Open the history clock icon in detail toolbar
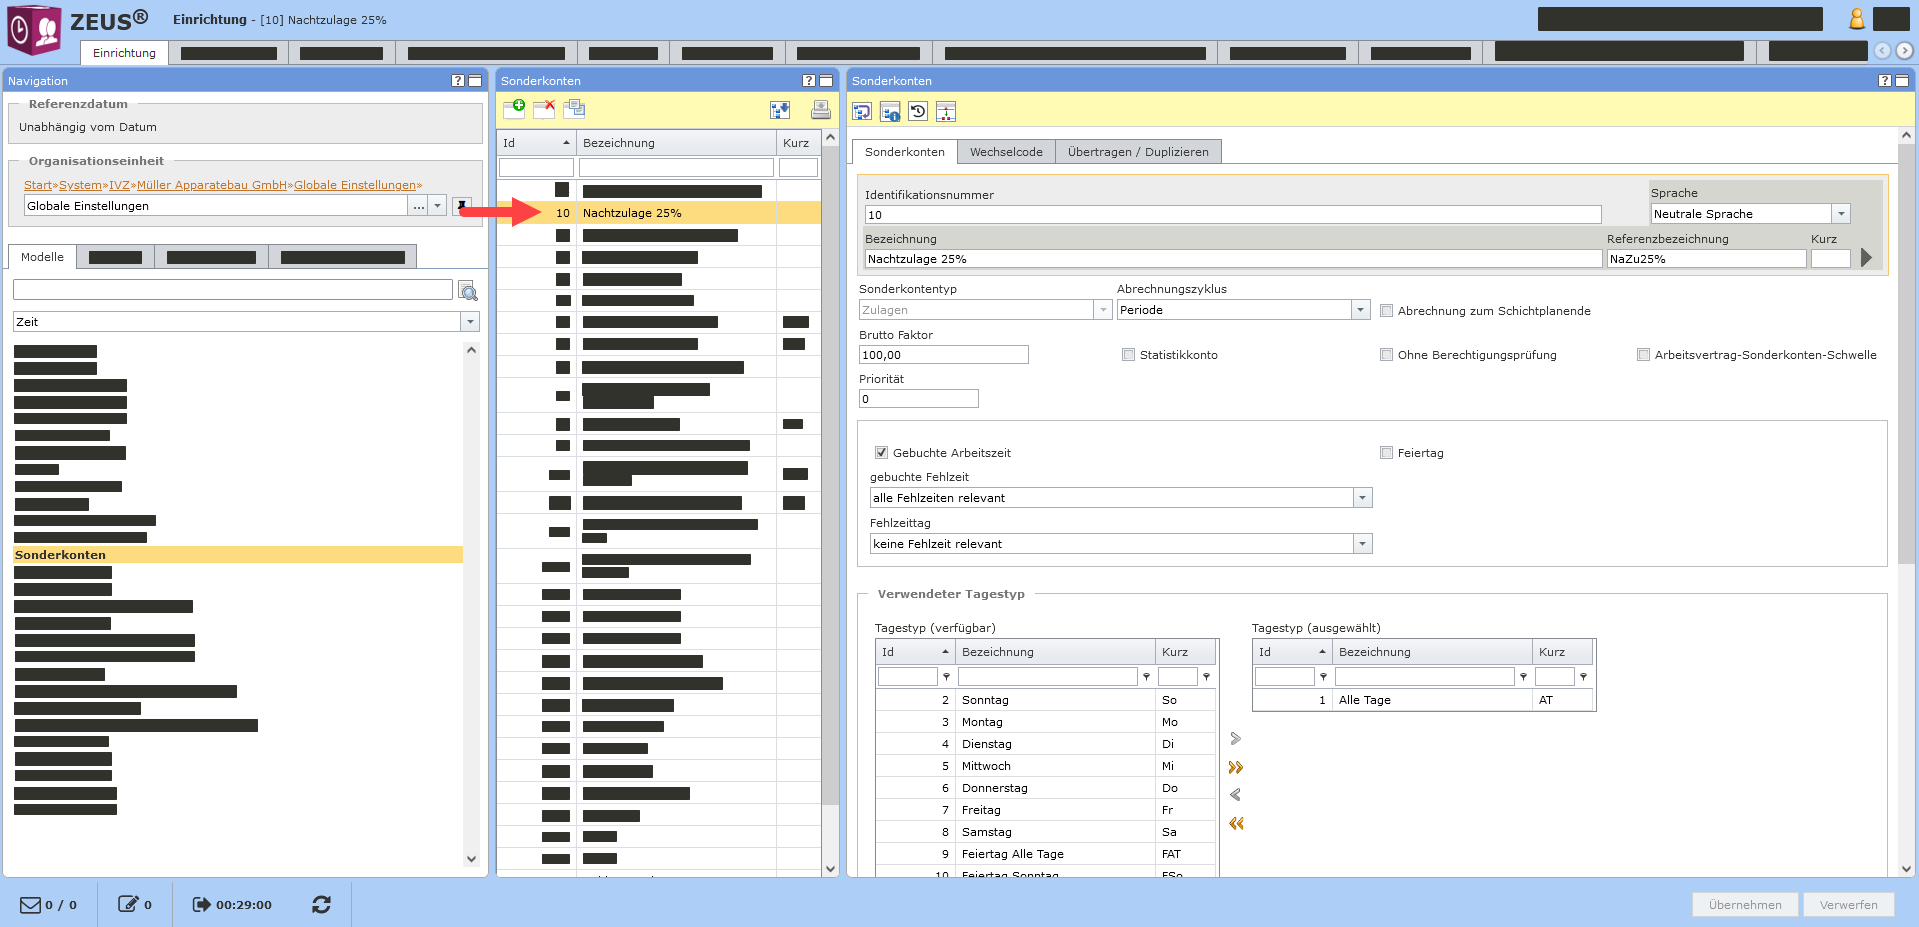Screen dimensions: 1919x927 pyautogui.click(x=918, y=112)
